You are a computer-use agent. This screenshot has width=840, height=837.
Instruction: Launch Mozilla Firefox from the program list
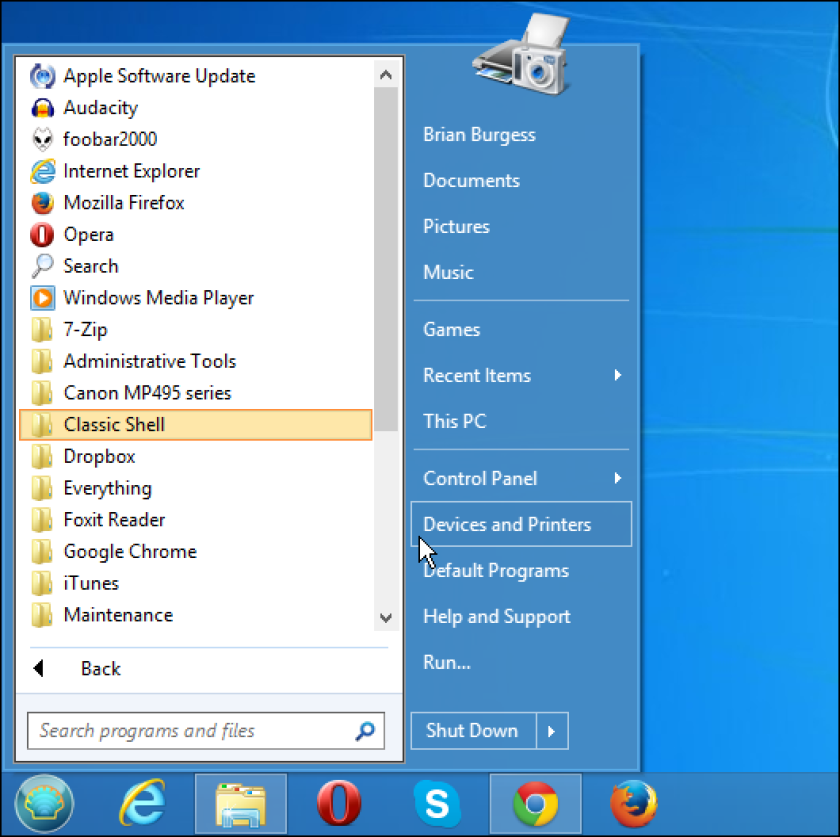pyautogui.click(x=196, y=203)
